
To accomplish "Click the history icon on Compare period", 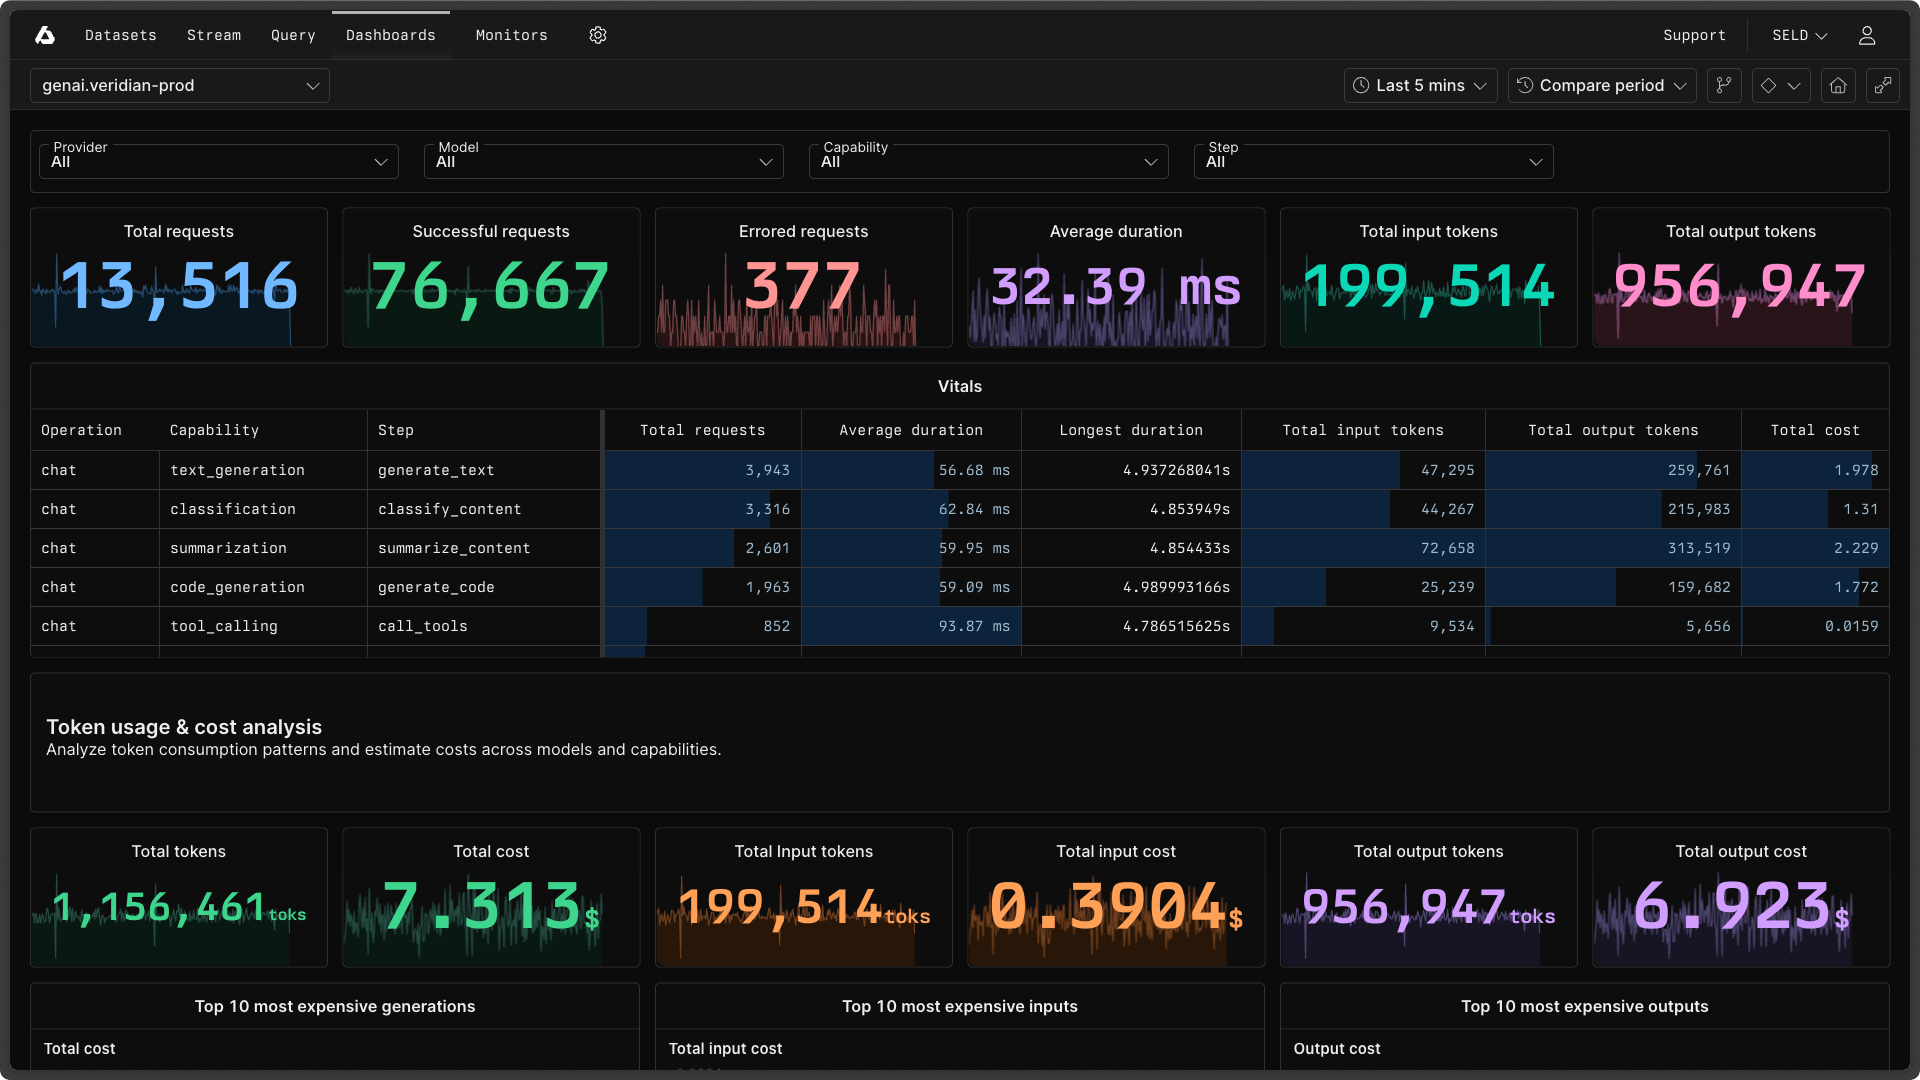I will [x=1524, y=85].
